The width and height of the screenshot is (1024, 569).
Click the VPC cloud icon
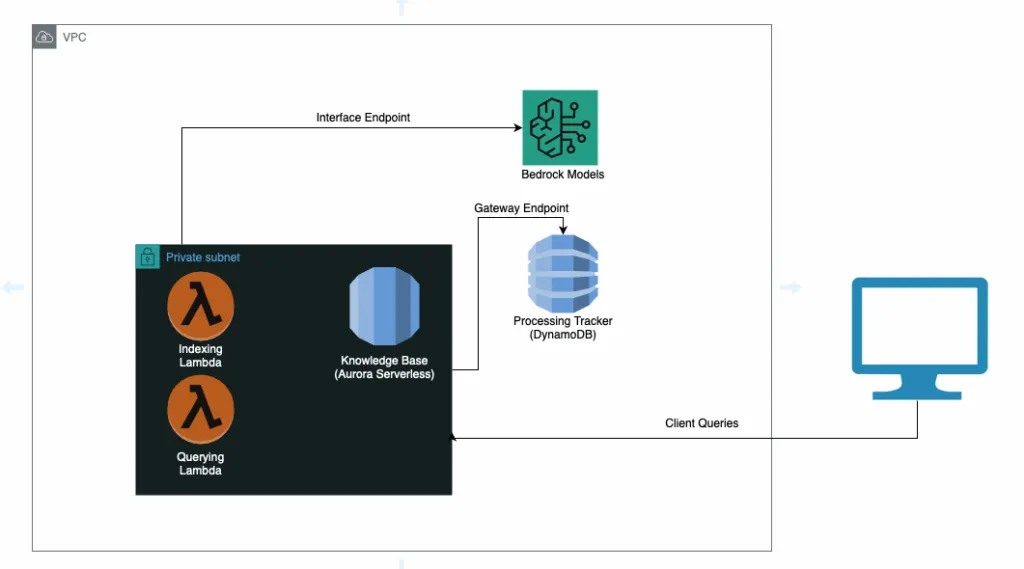pos(45,37)
